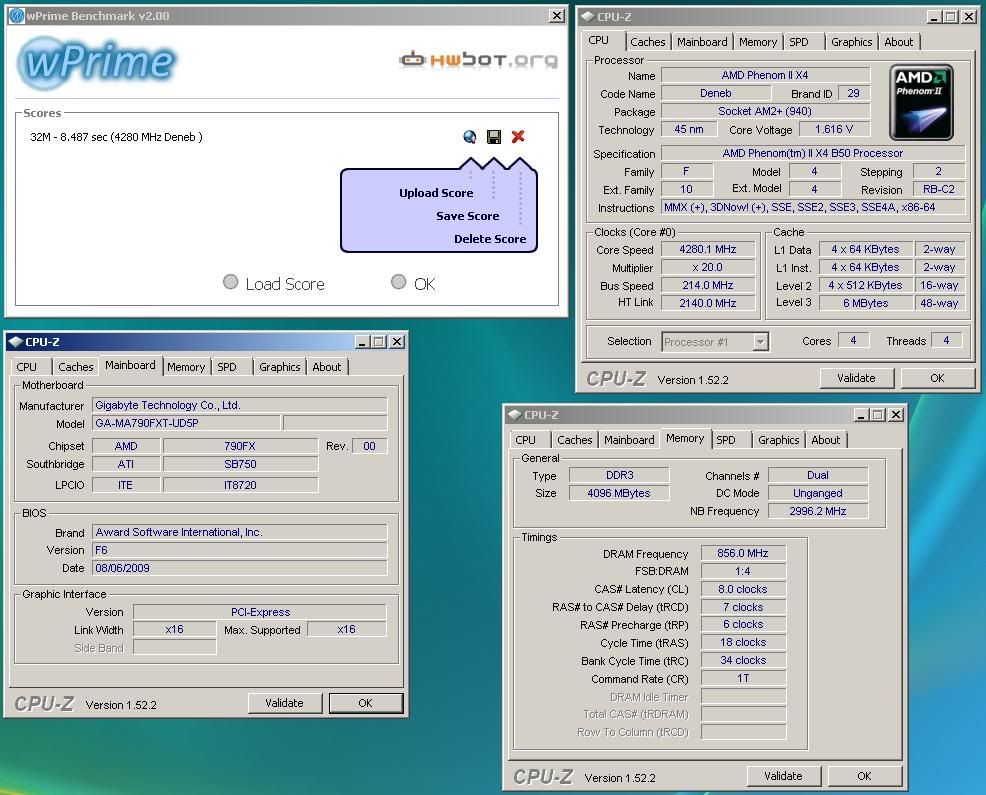The width and height of the screenshot is (986, 795).
Task: Select Memory tab in the Mainboard CPU-Z window
Action: [x=186, y=367]
